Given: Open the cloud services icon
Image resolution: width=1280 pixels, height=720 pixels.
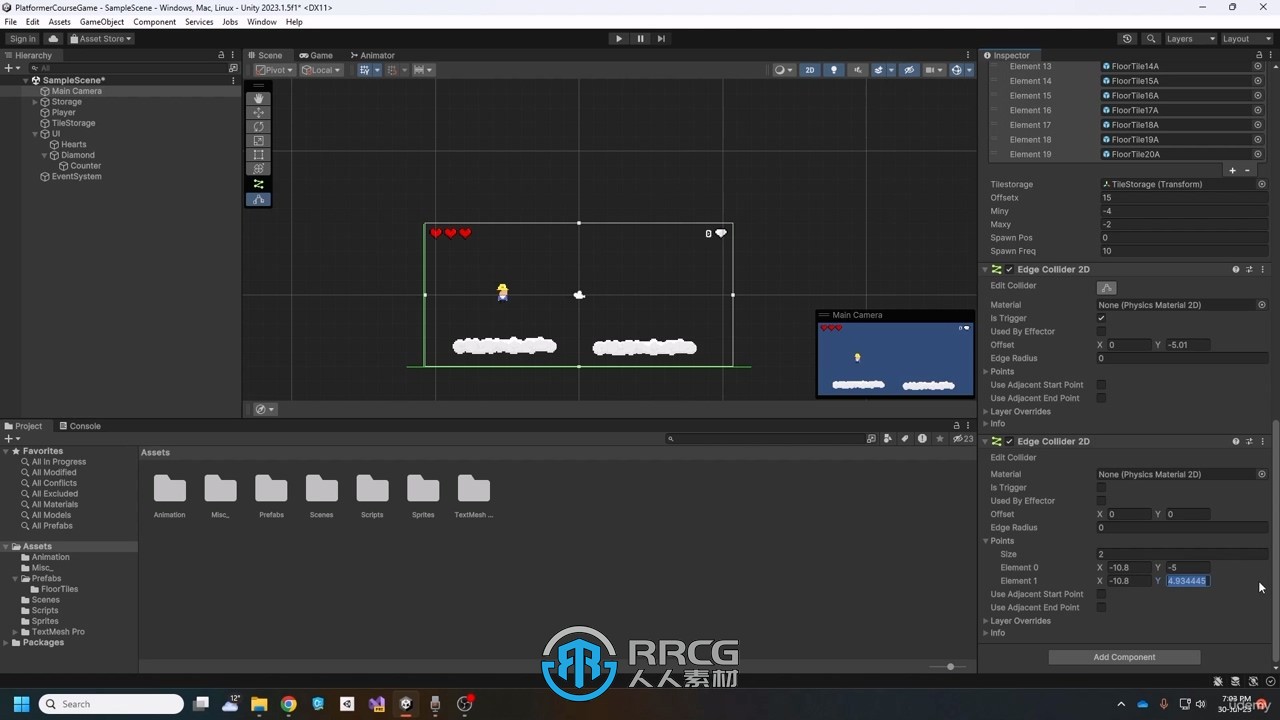Looking at the screenshot, I should coord(53,39).
